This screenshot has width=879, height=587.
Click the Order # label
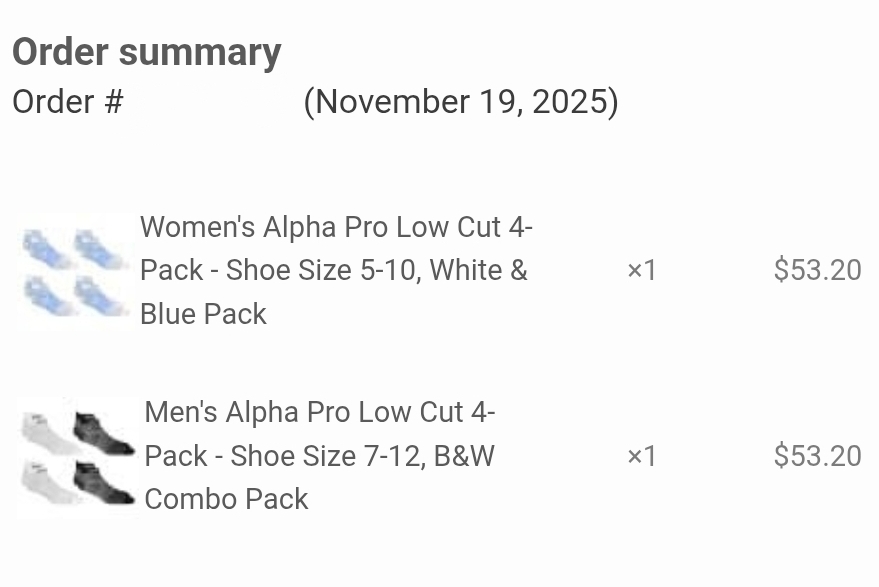click(x=67, y=102)
